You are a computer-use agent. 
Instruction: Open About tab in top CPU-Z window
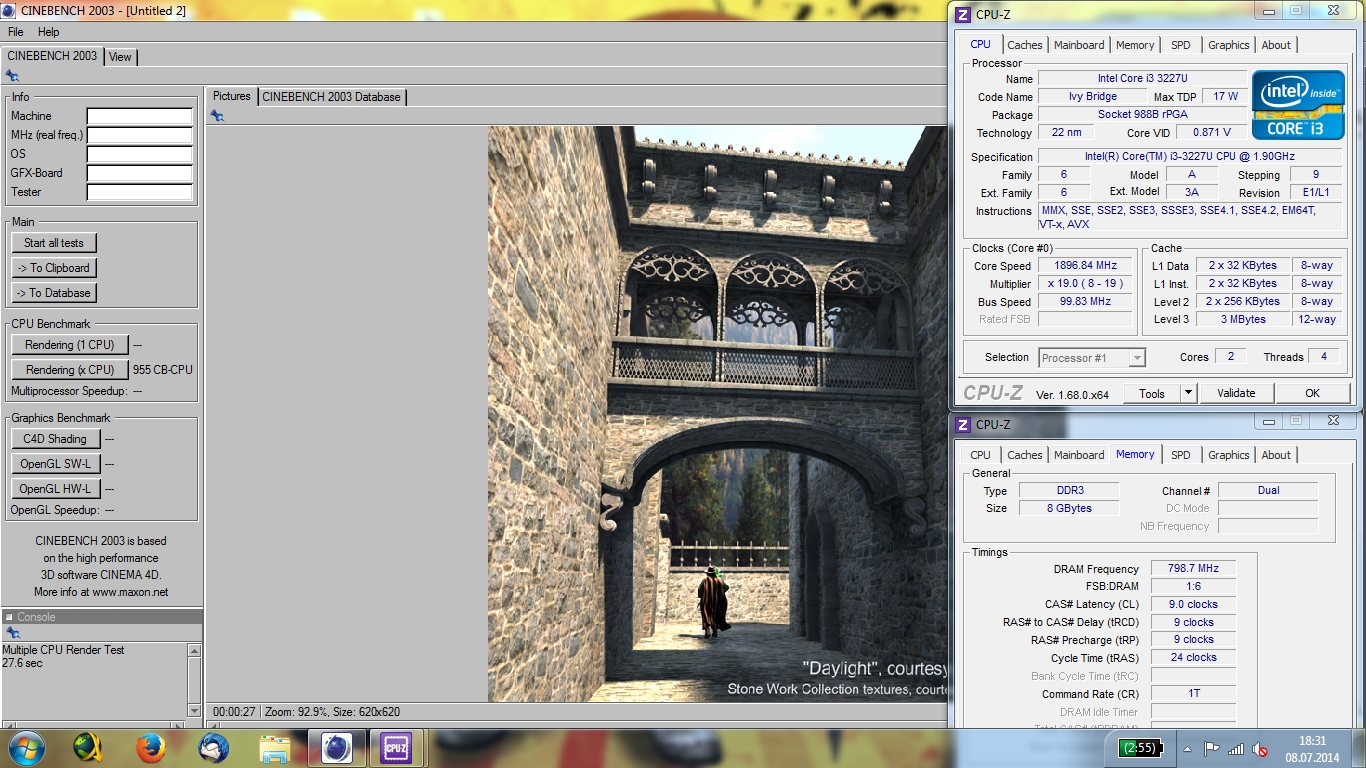pos(1276,45)
